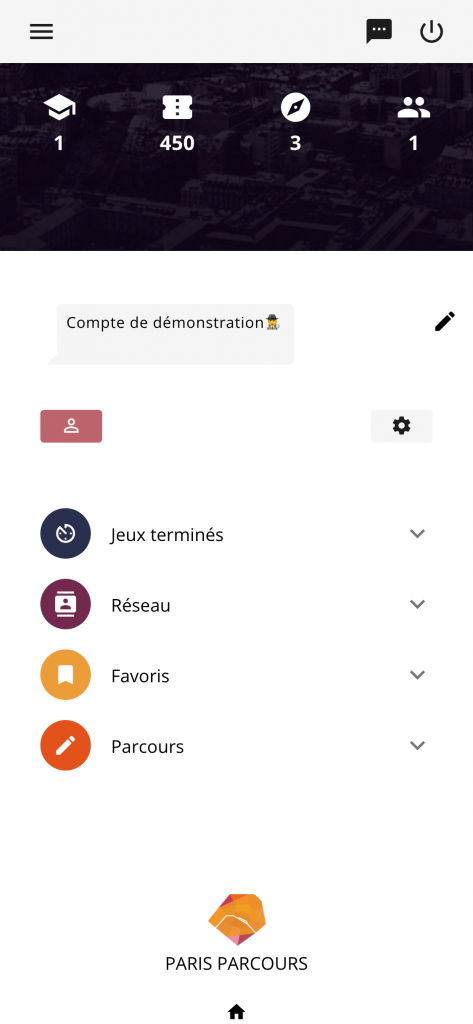The height and width of the screenshot is (1024, 473).
Task: Tap the graduation cap level icon
Action: (59, 108)
